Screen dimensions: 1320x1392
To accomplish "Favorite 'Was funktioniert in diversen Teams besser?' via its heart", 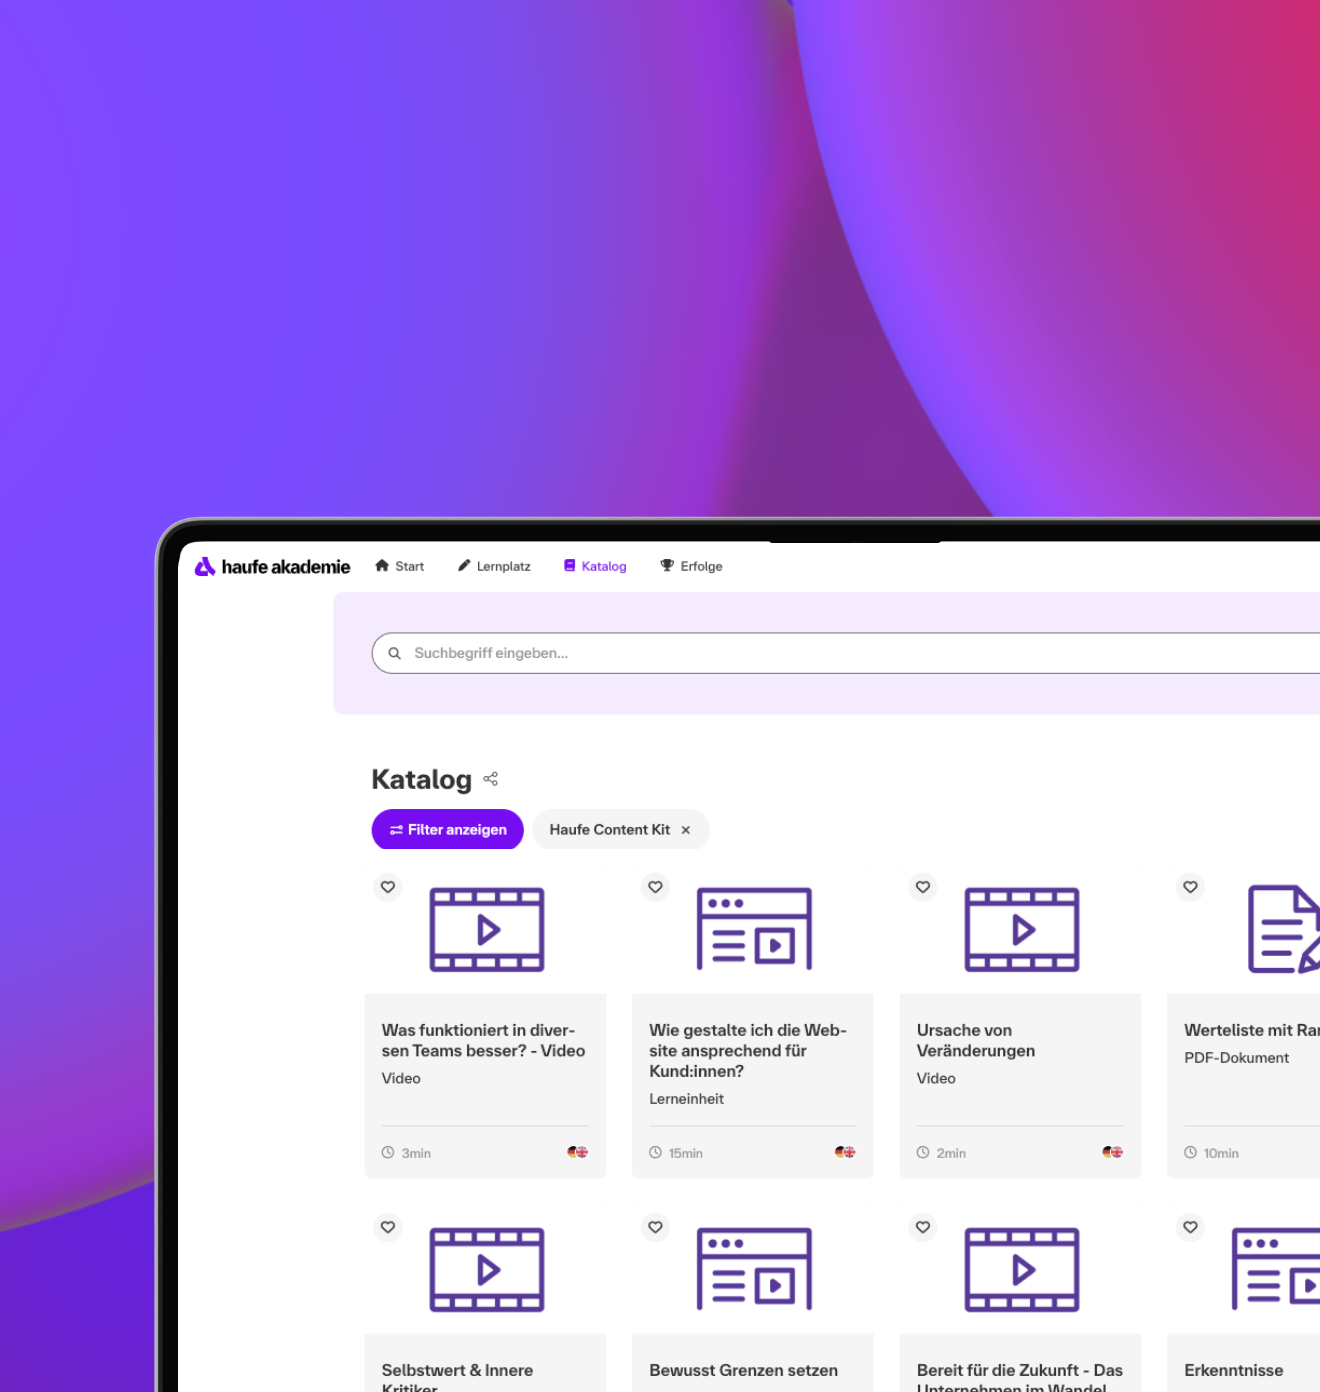I will click(x=388, y=887).
